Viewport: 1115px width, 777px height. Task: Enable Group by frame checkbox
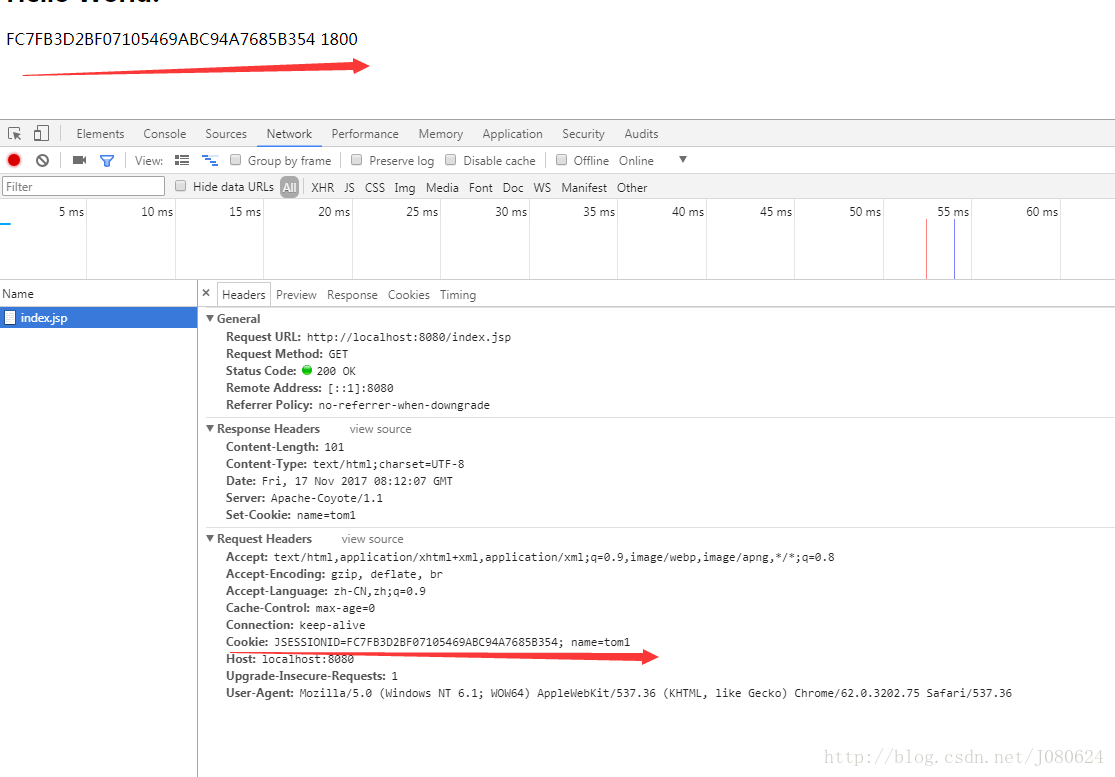(235, 160)
